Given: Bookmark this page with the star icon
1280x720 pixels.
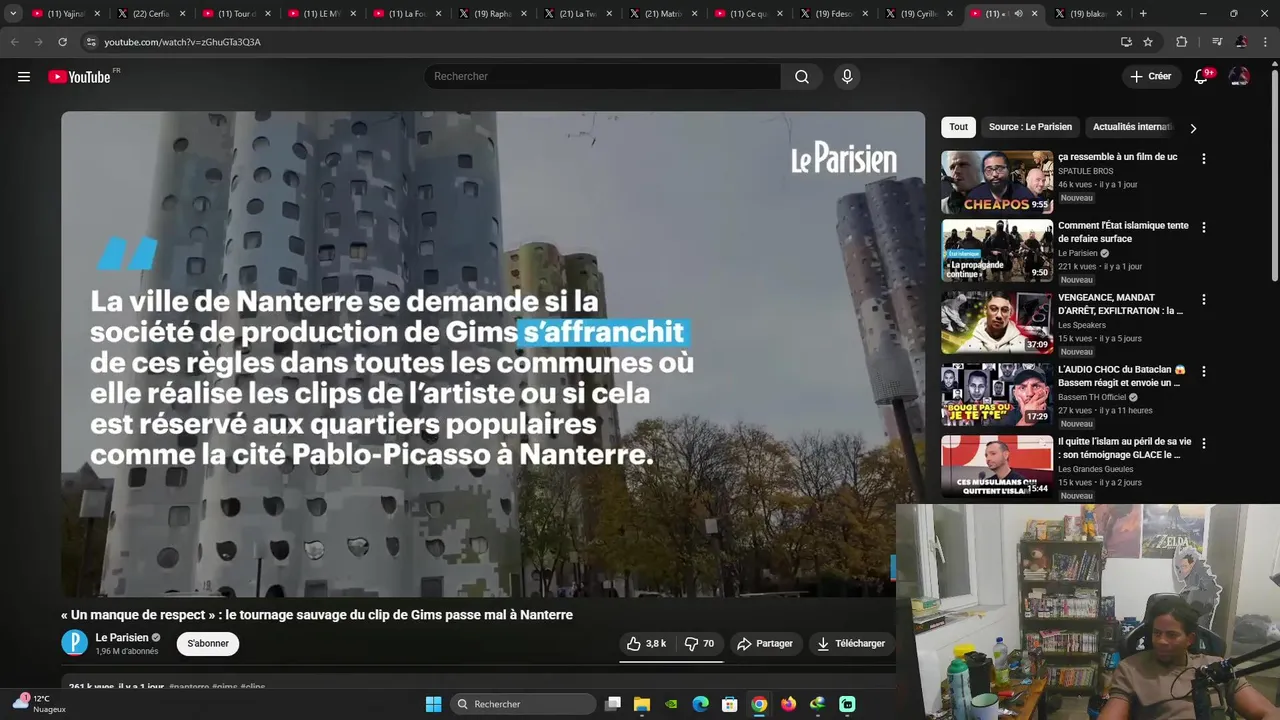Looking at the screenshot, I should (1148, 42).
